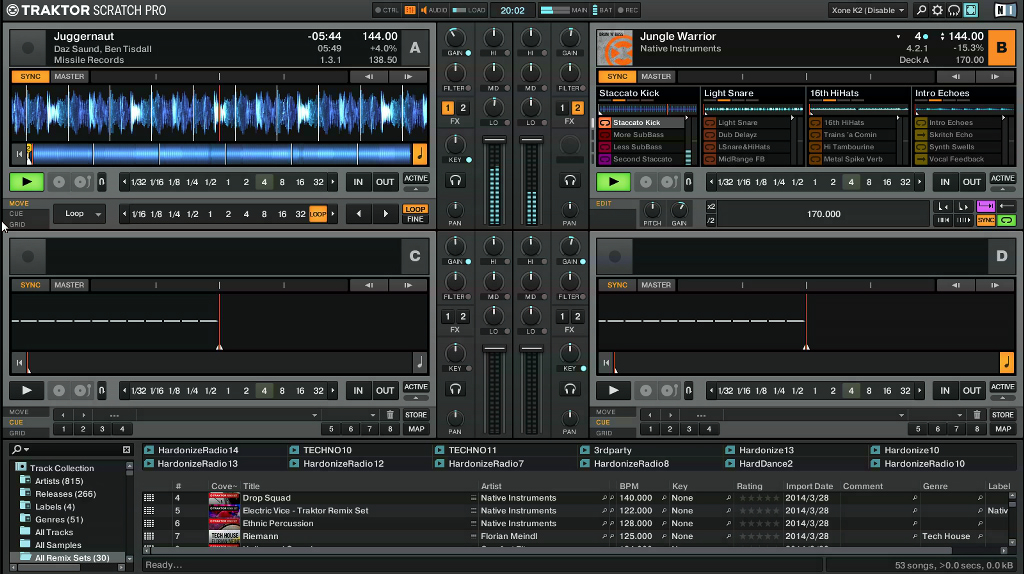Image resolution: width=1024 pixels, height=574 pixels.
Task: Click the Staccato Kick sample cell icon
Action: tap(605, 123)
